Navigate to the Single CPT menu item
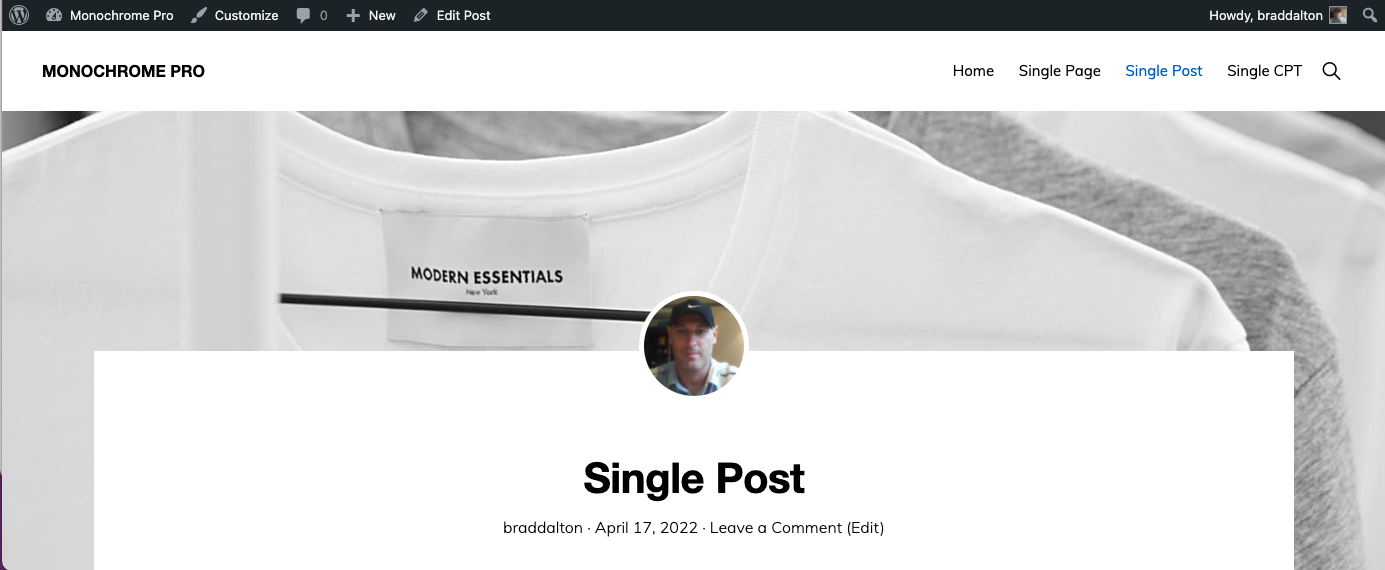1385x570 pixels. 1264,71
